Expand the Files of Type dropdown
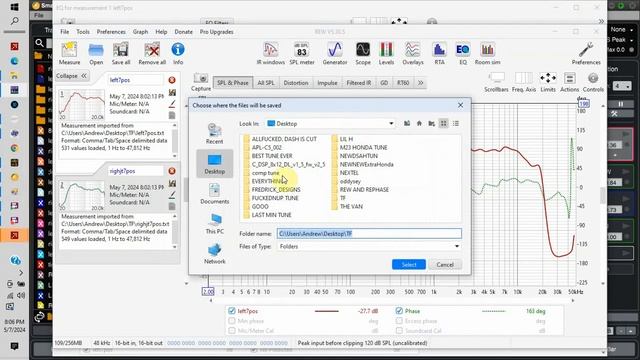 coord(457,246)
